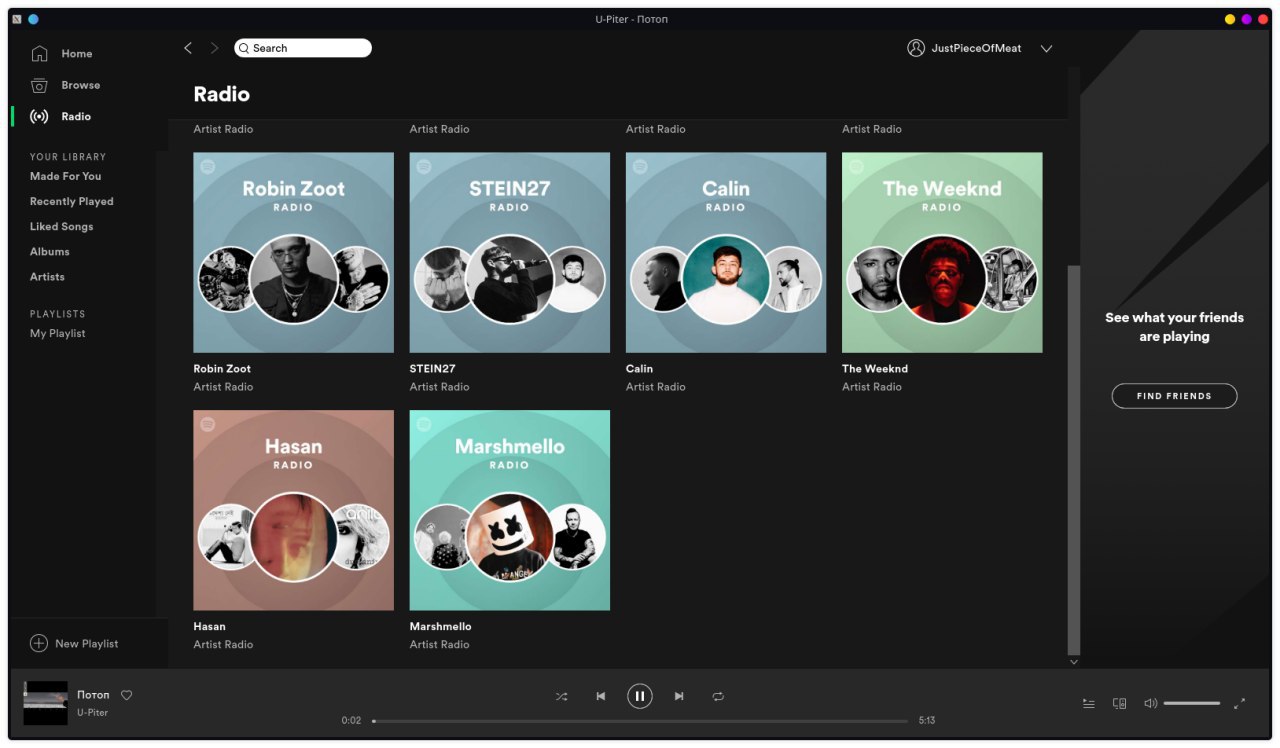The image size is (1280, 748).
Task: Open the now playing album cover
Action: click(46, 703)
